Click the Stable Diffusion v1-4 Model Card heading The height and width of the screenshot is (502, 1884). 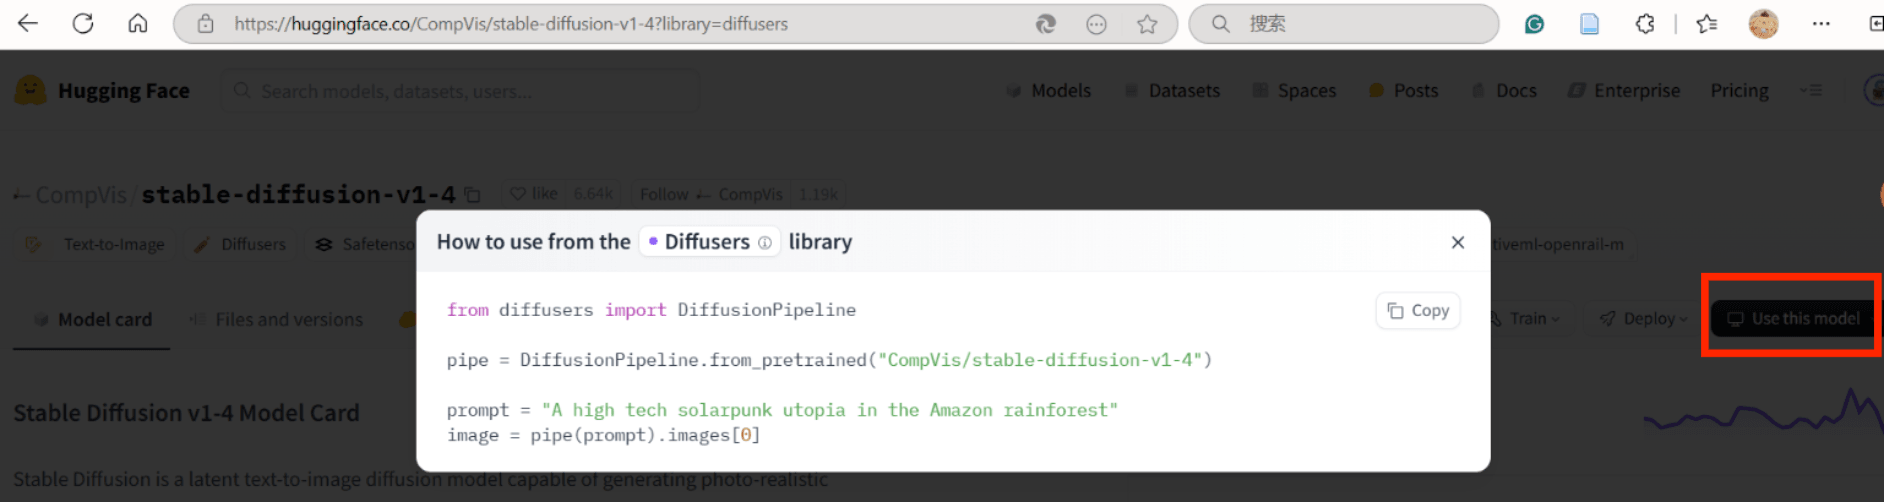click(186, 413)
